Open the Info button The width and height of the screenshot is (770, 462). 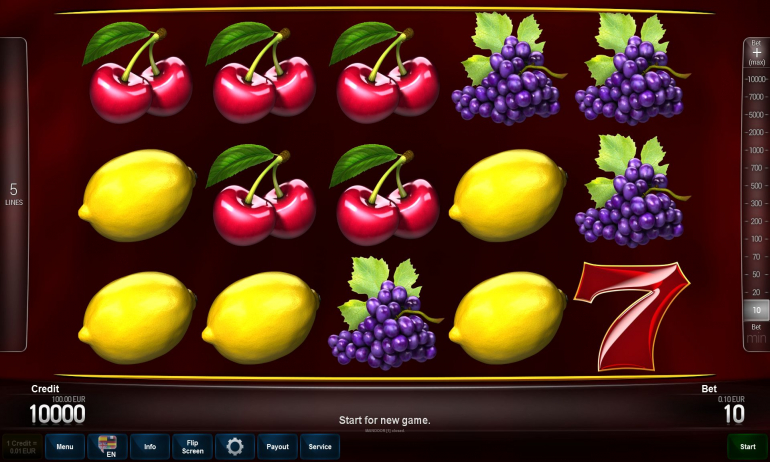click(x=150, y=446)
